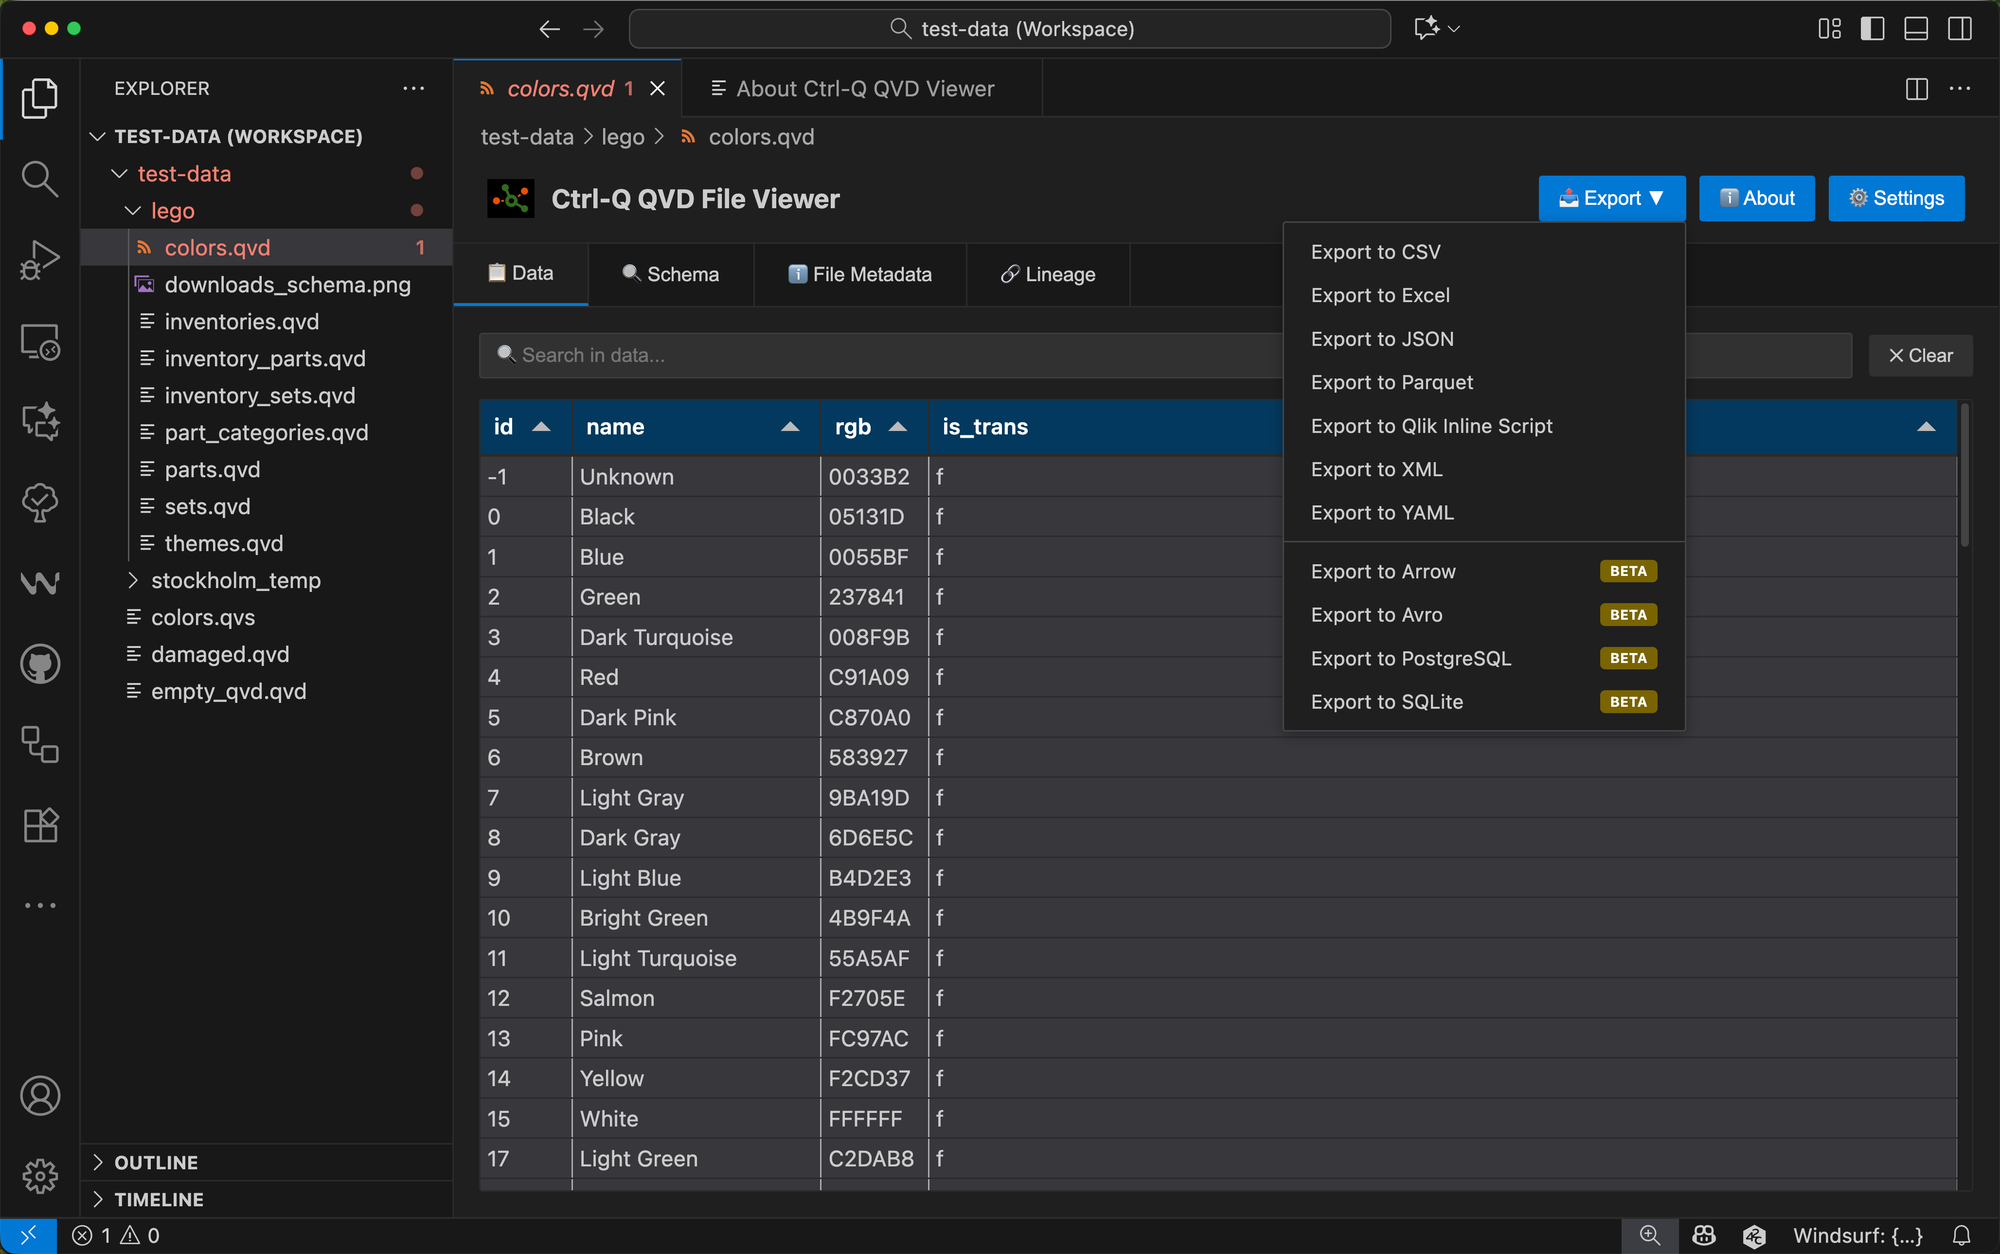Open the Search view in activity bar
This screenshot has width=2000, height=1254.
coord(39,179)
